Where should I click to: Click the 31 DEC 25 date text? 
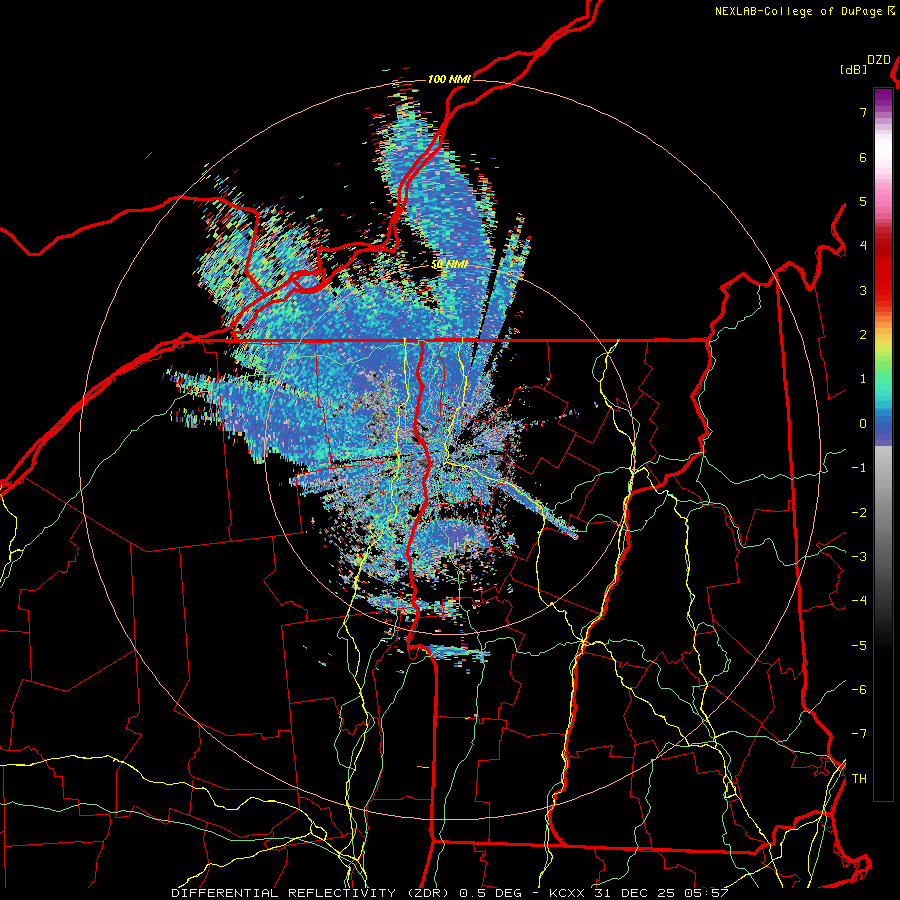(x=635, y=893)
